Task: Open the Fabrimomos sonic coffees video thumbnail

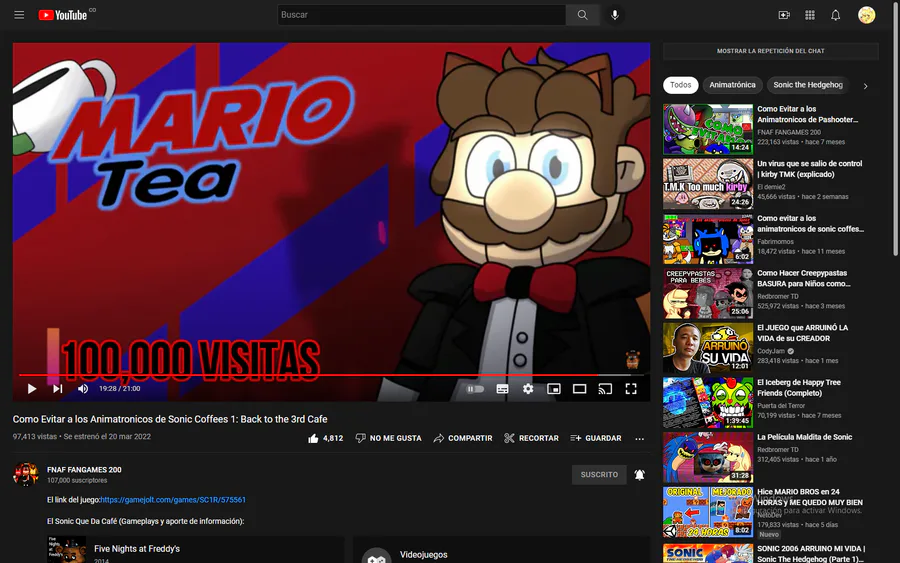Action: click(x=708, y=239)
